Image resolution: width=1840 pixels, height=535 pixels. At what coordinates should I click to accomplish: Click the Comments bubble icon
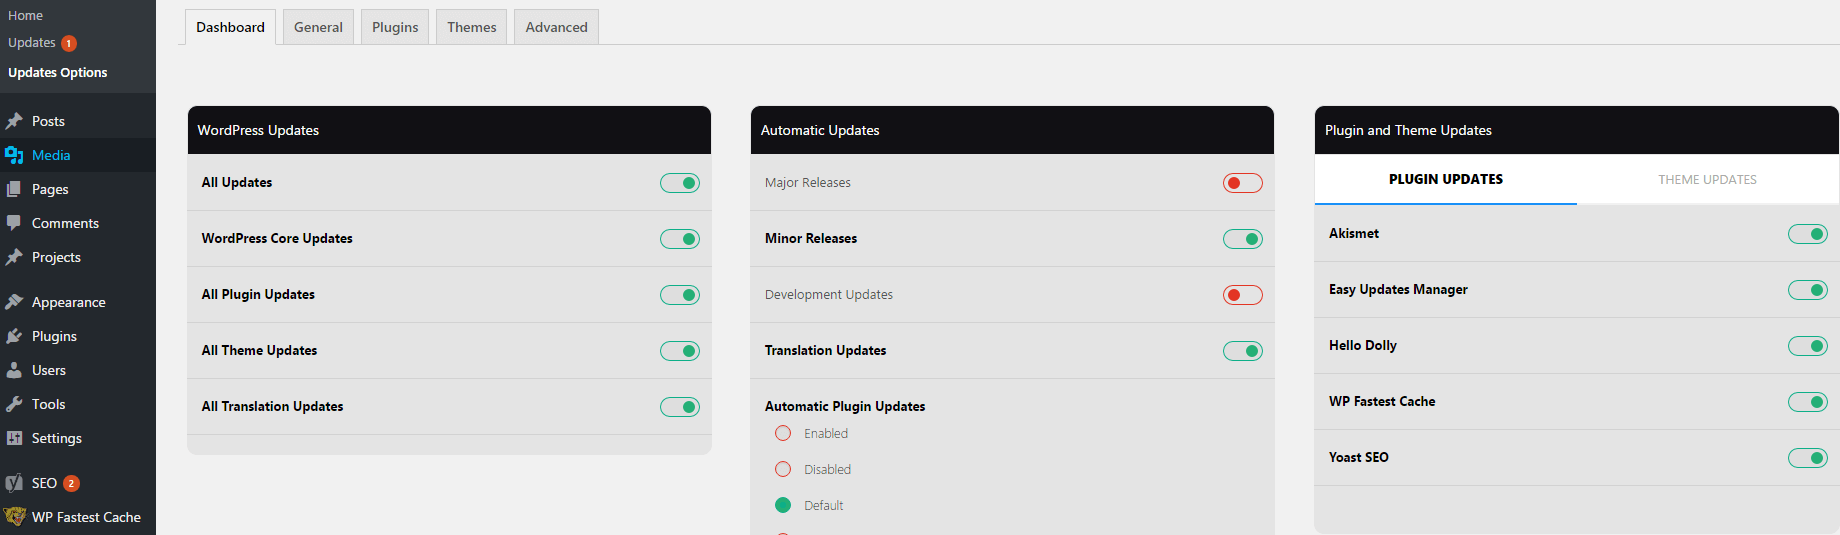(14, 223)
